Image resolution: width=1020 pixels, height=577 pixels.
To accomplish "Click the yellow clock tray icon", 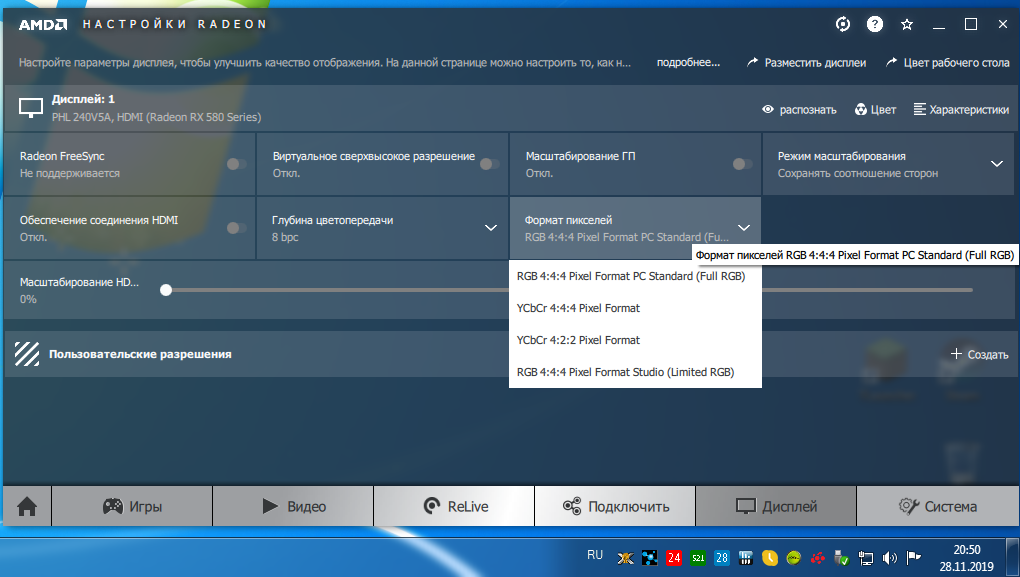I will point(770,557).
